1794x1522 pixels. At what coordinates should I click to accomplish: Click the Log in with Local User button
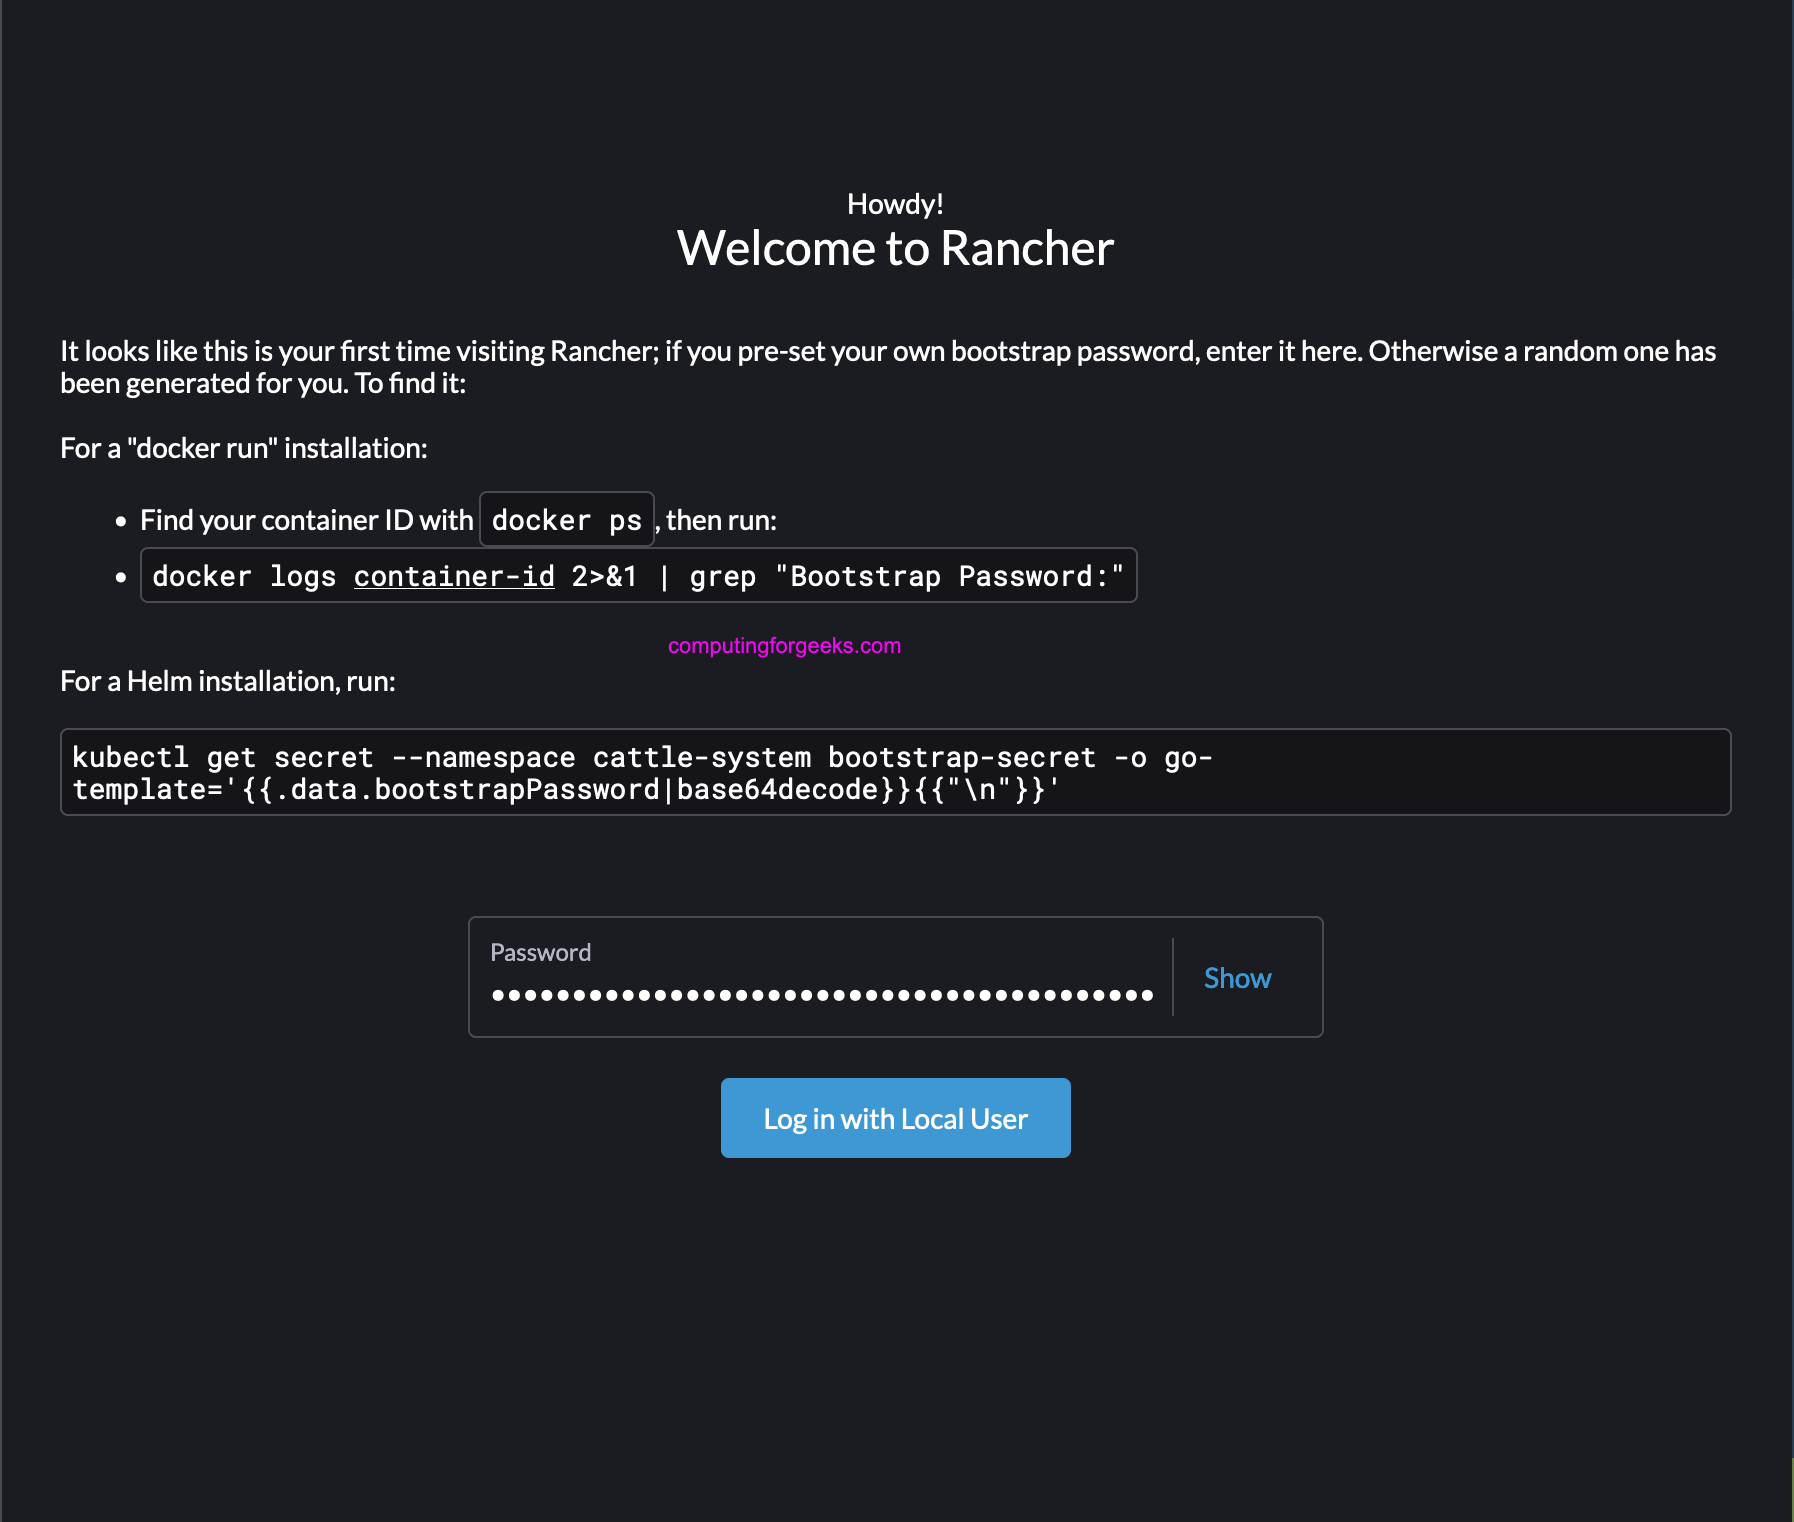pyautogui.click(x=895, y=1118)
